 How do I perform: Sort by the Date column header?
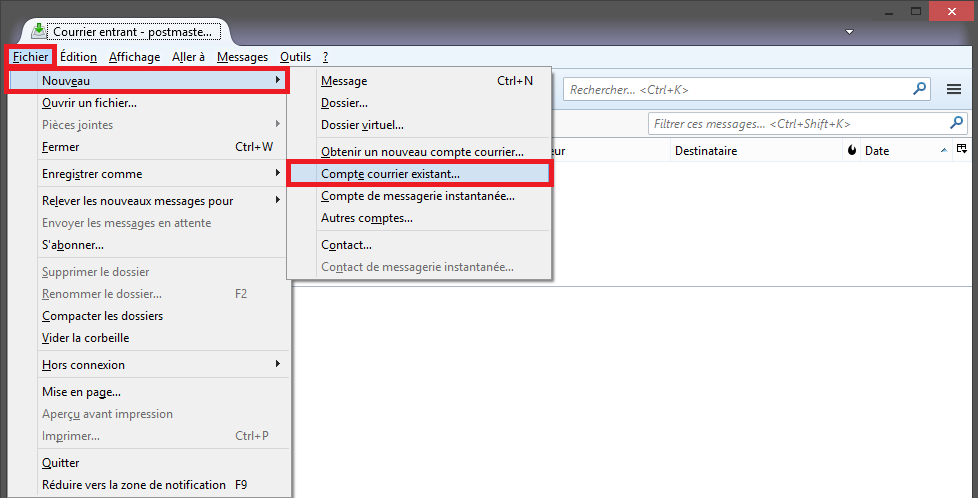pyautogui.click(x=906, y=150)
